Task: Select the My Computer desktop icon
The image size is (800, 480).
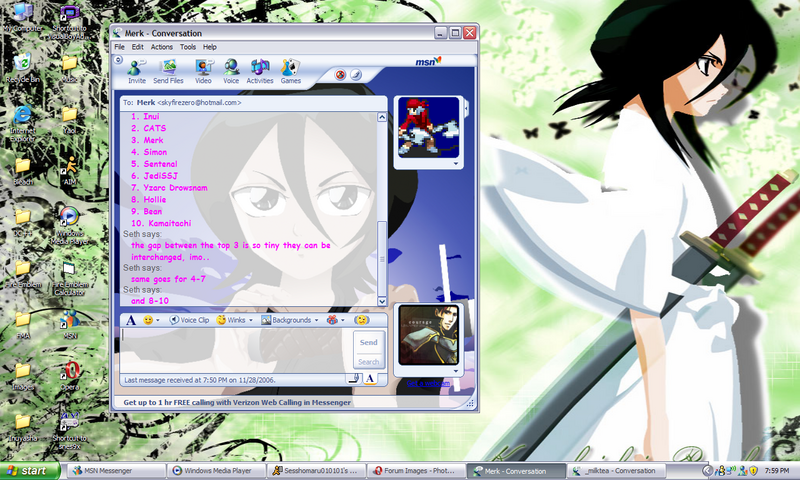Action: coord(22,18)
